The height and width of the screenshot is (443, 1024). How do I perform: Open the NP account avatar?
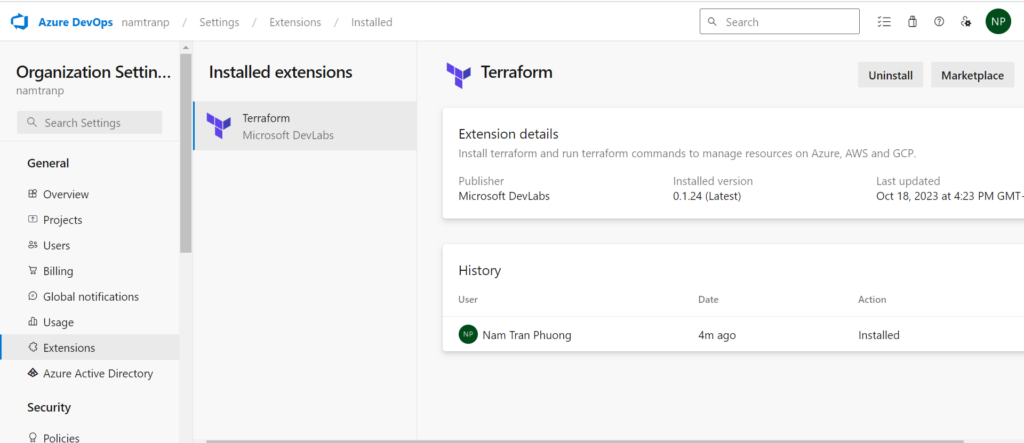[998, 21]
